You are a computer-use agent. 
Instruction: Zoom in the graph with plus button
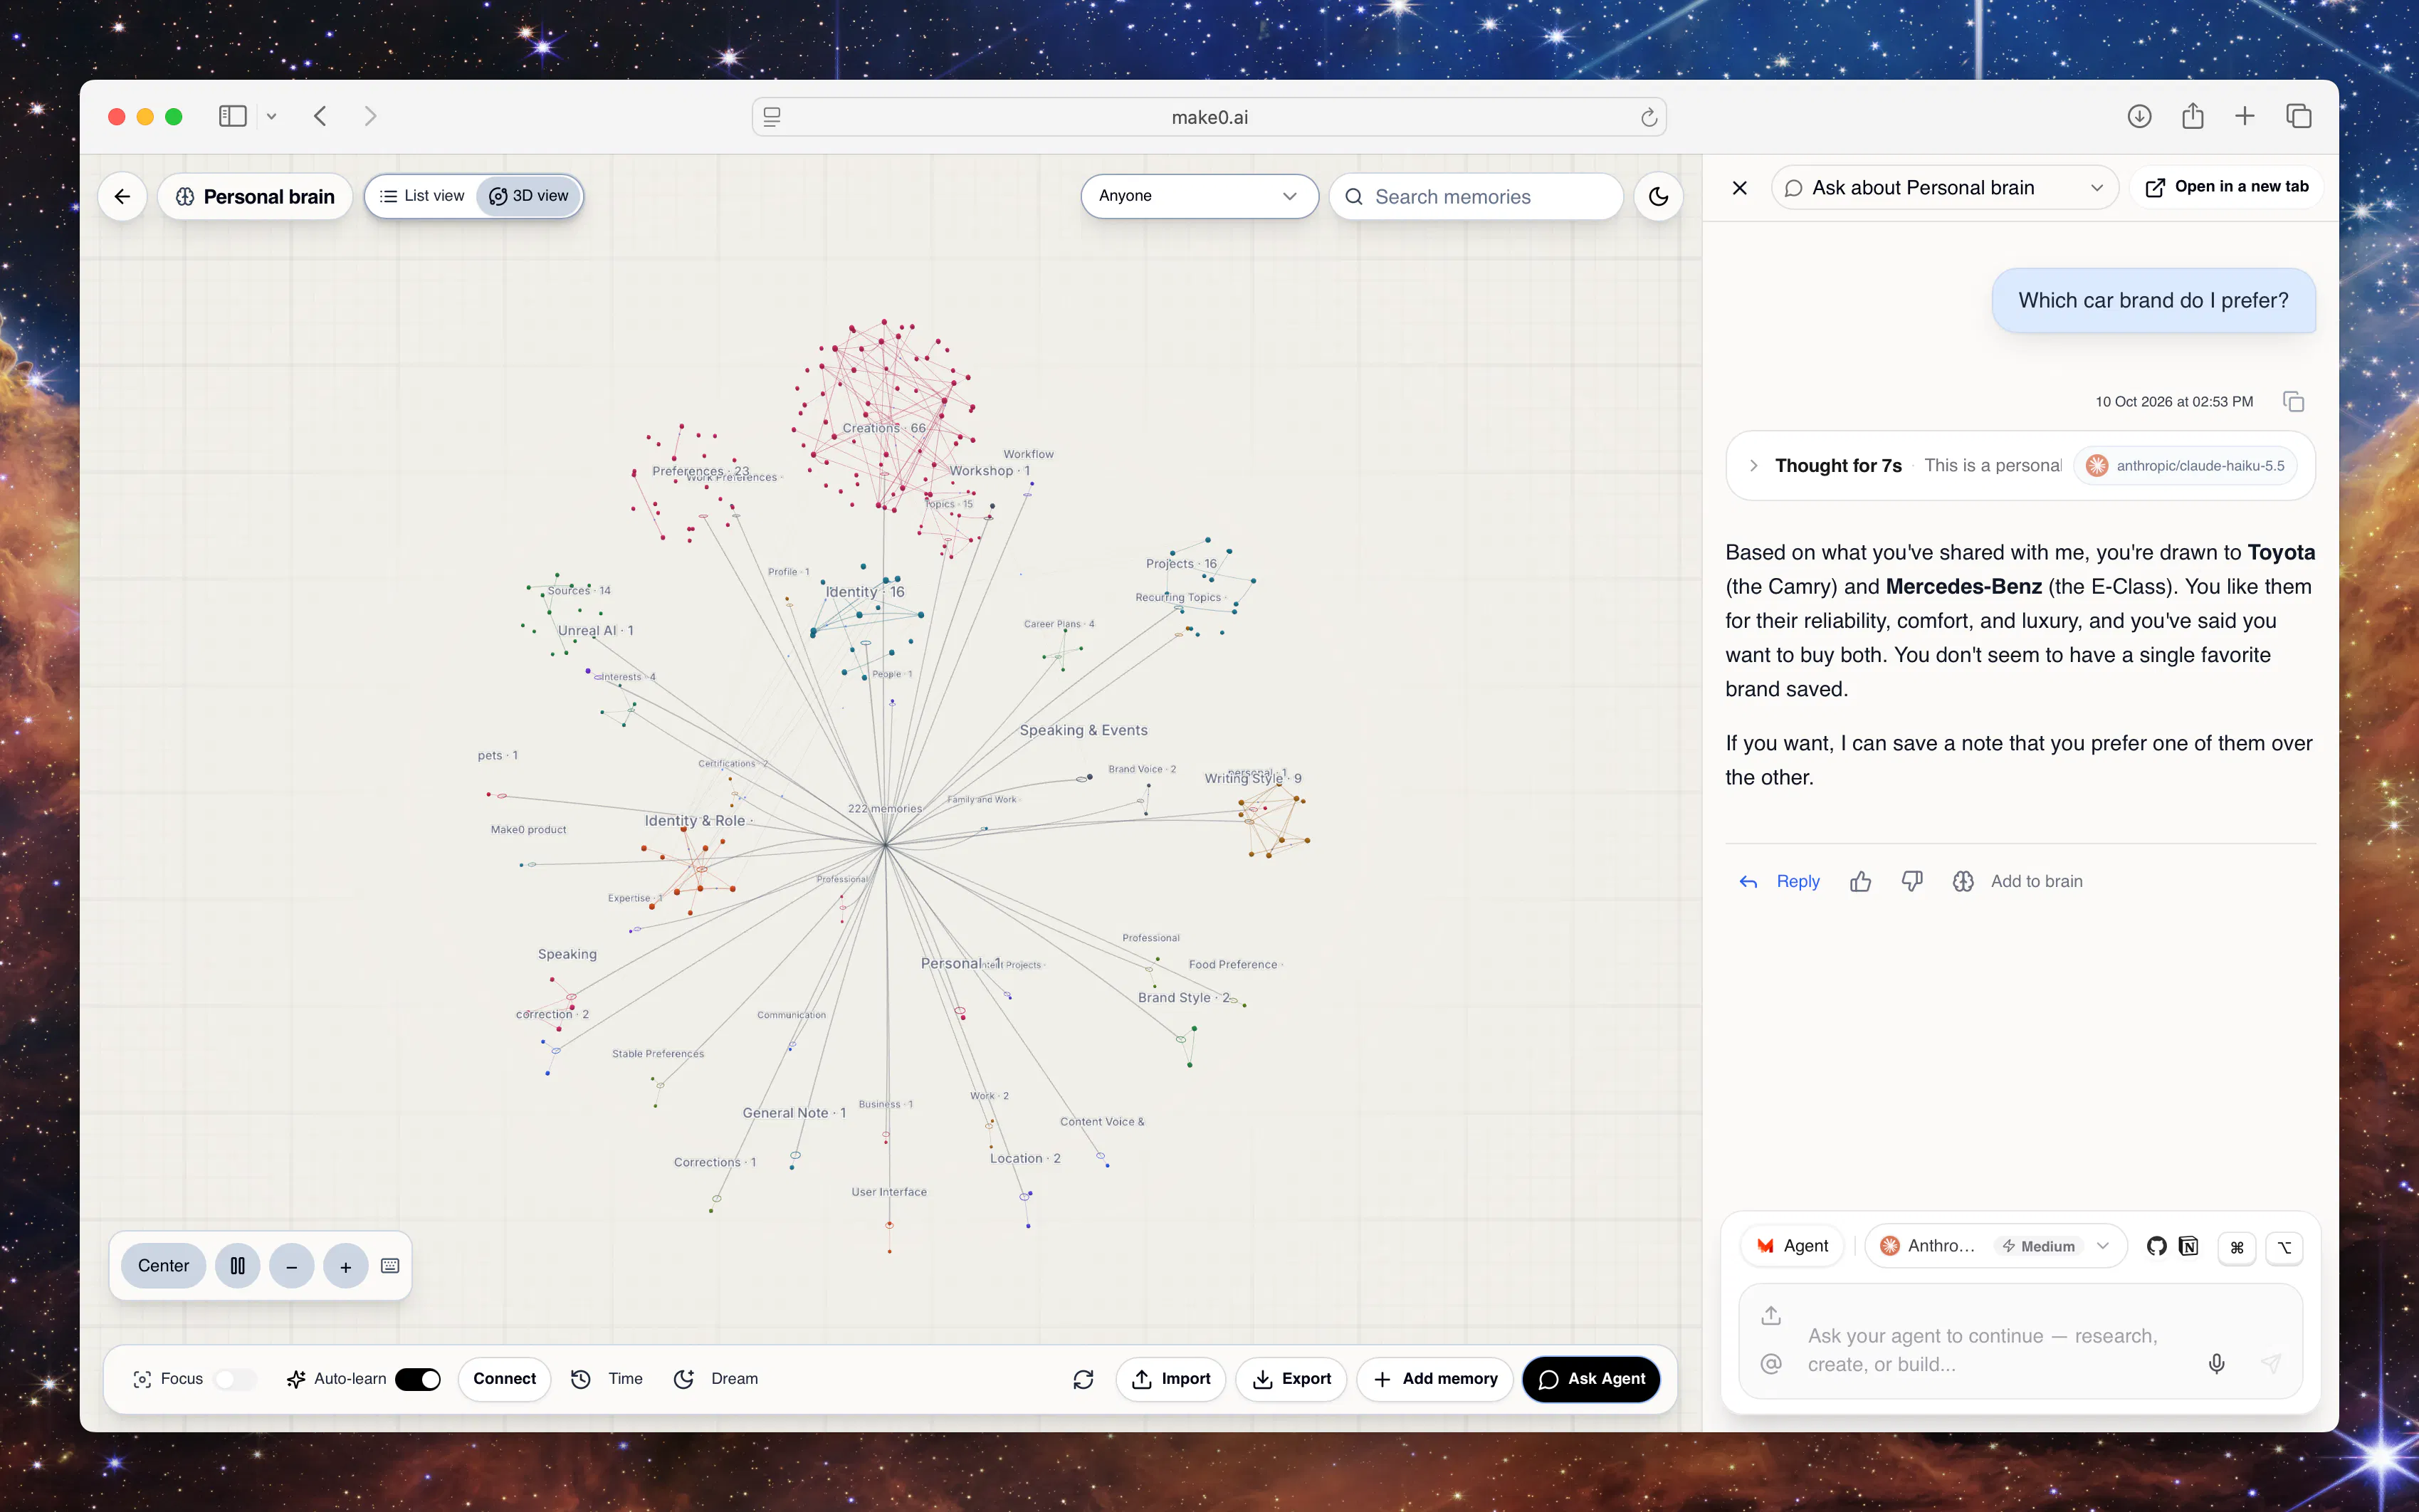[345, 1266]
